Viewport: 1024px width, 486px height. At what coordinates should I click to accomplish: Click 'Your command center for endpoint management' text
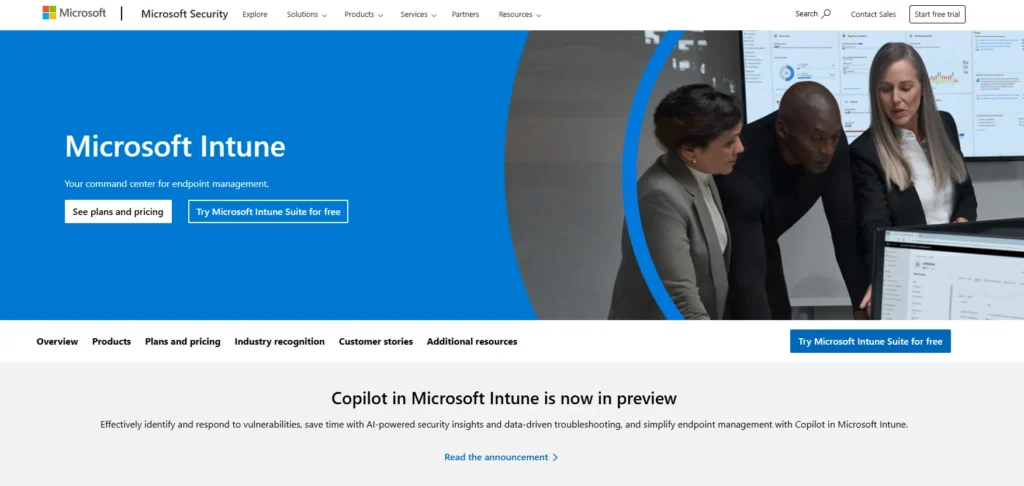coord(167,184)
